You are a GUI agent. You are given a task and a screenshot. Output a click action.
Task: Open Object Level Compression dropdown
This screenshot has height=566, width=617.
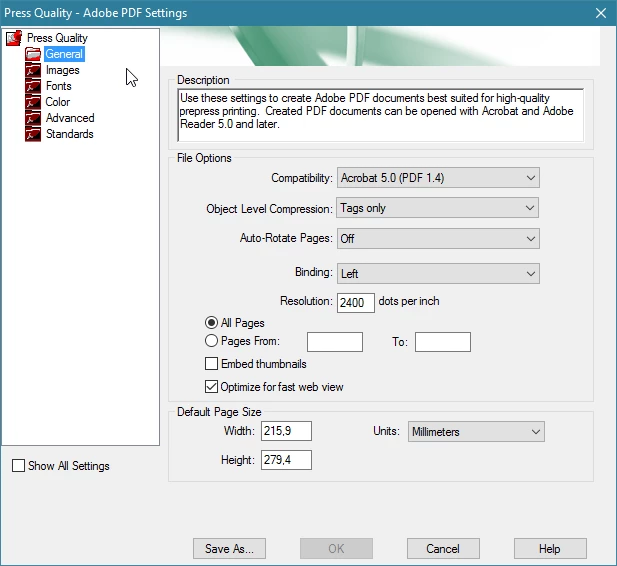(x=437, y=208)
